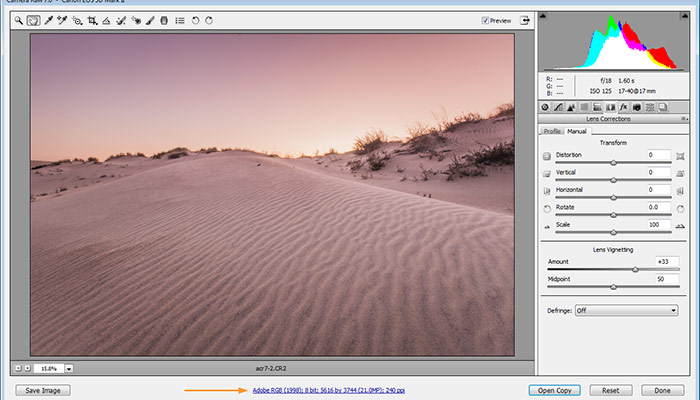Open the Camera Raw preferences list icon
Viewport: 700px width, 400px height.
pos(179,21)
